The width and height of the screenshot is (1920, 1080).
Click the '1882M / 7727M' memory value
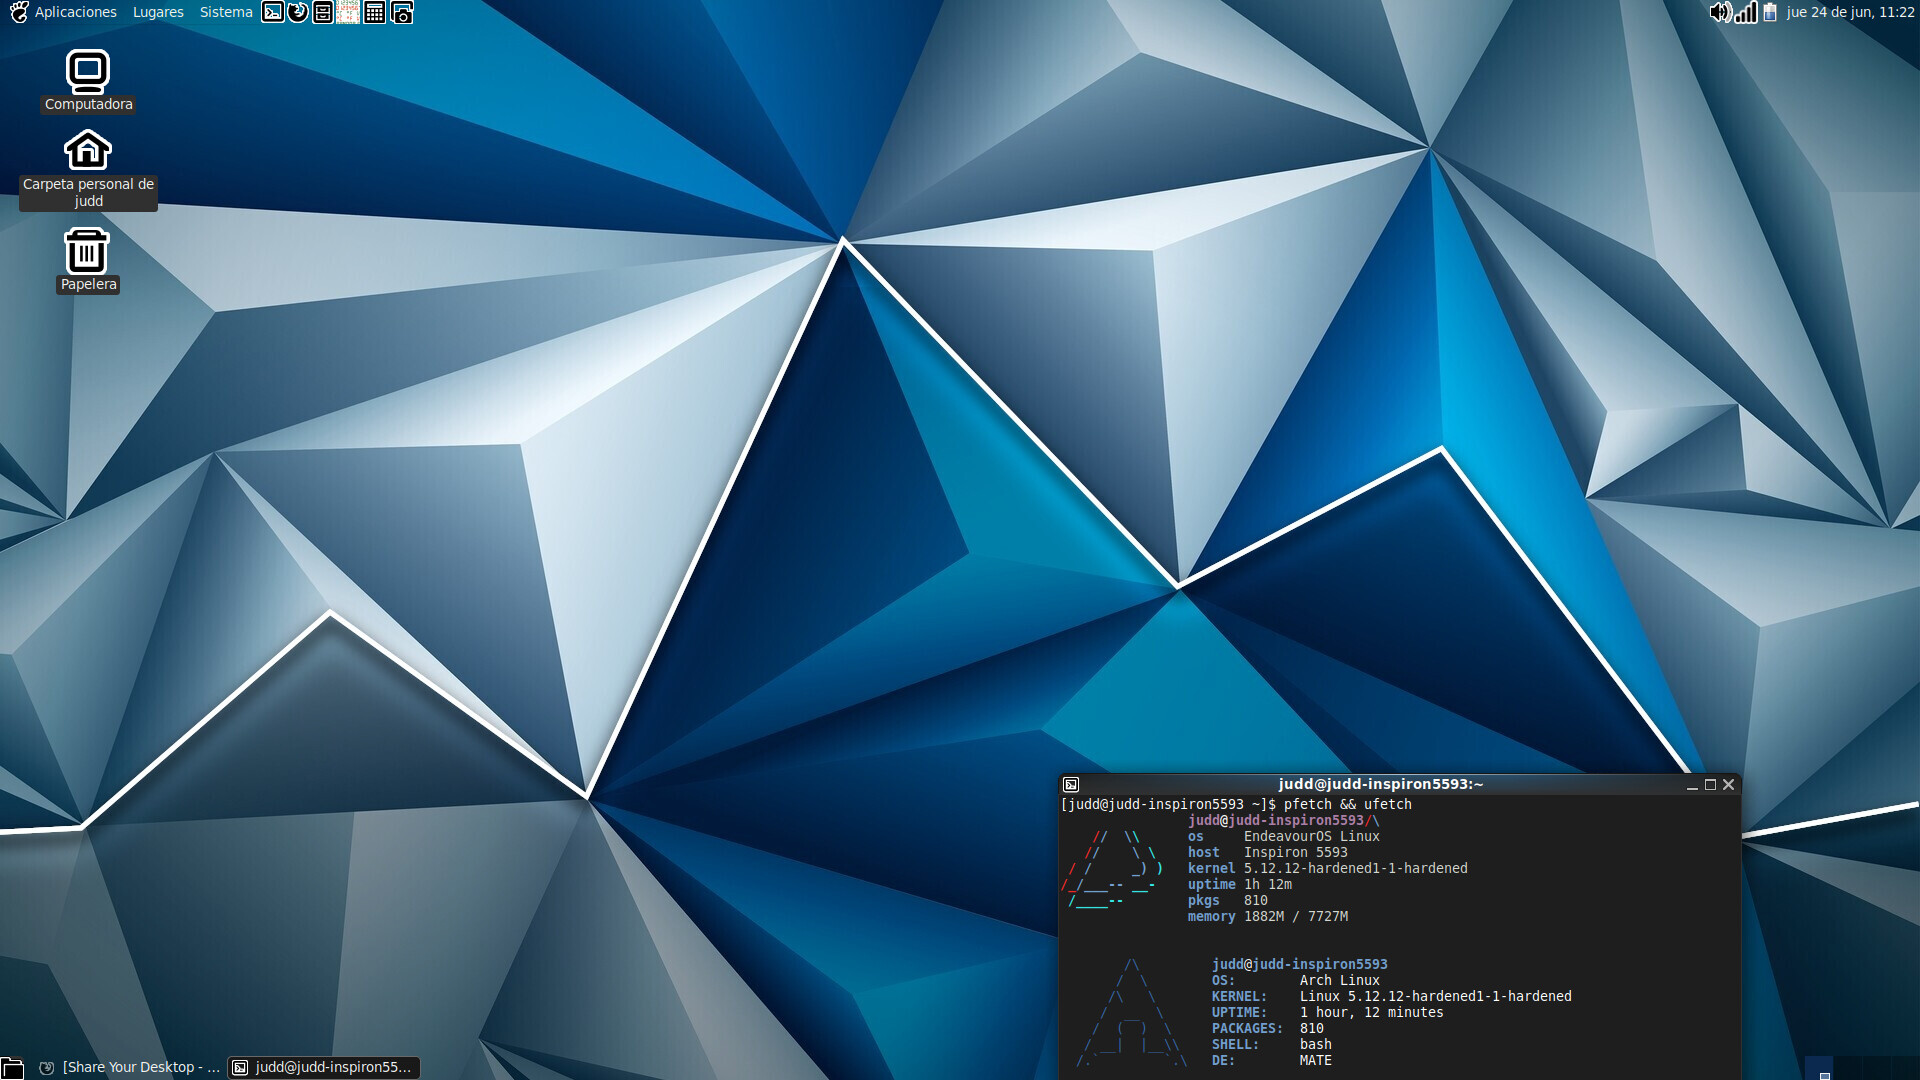click(x=1295, y=916)
